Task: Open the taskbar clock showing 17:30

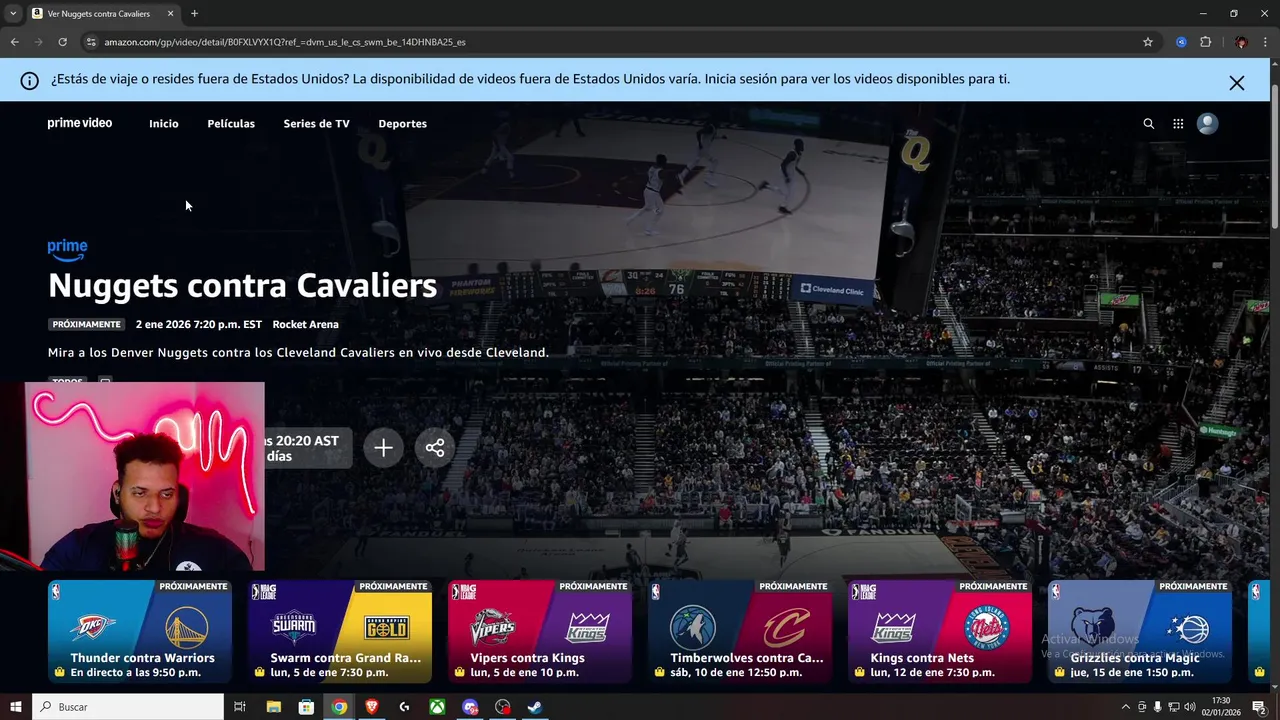Action: (1222, 707)
